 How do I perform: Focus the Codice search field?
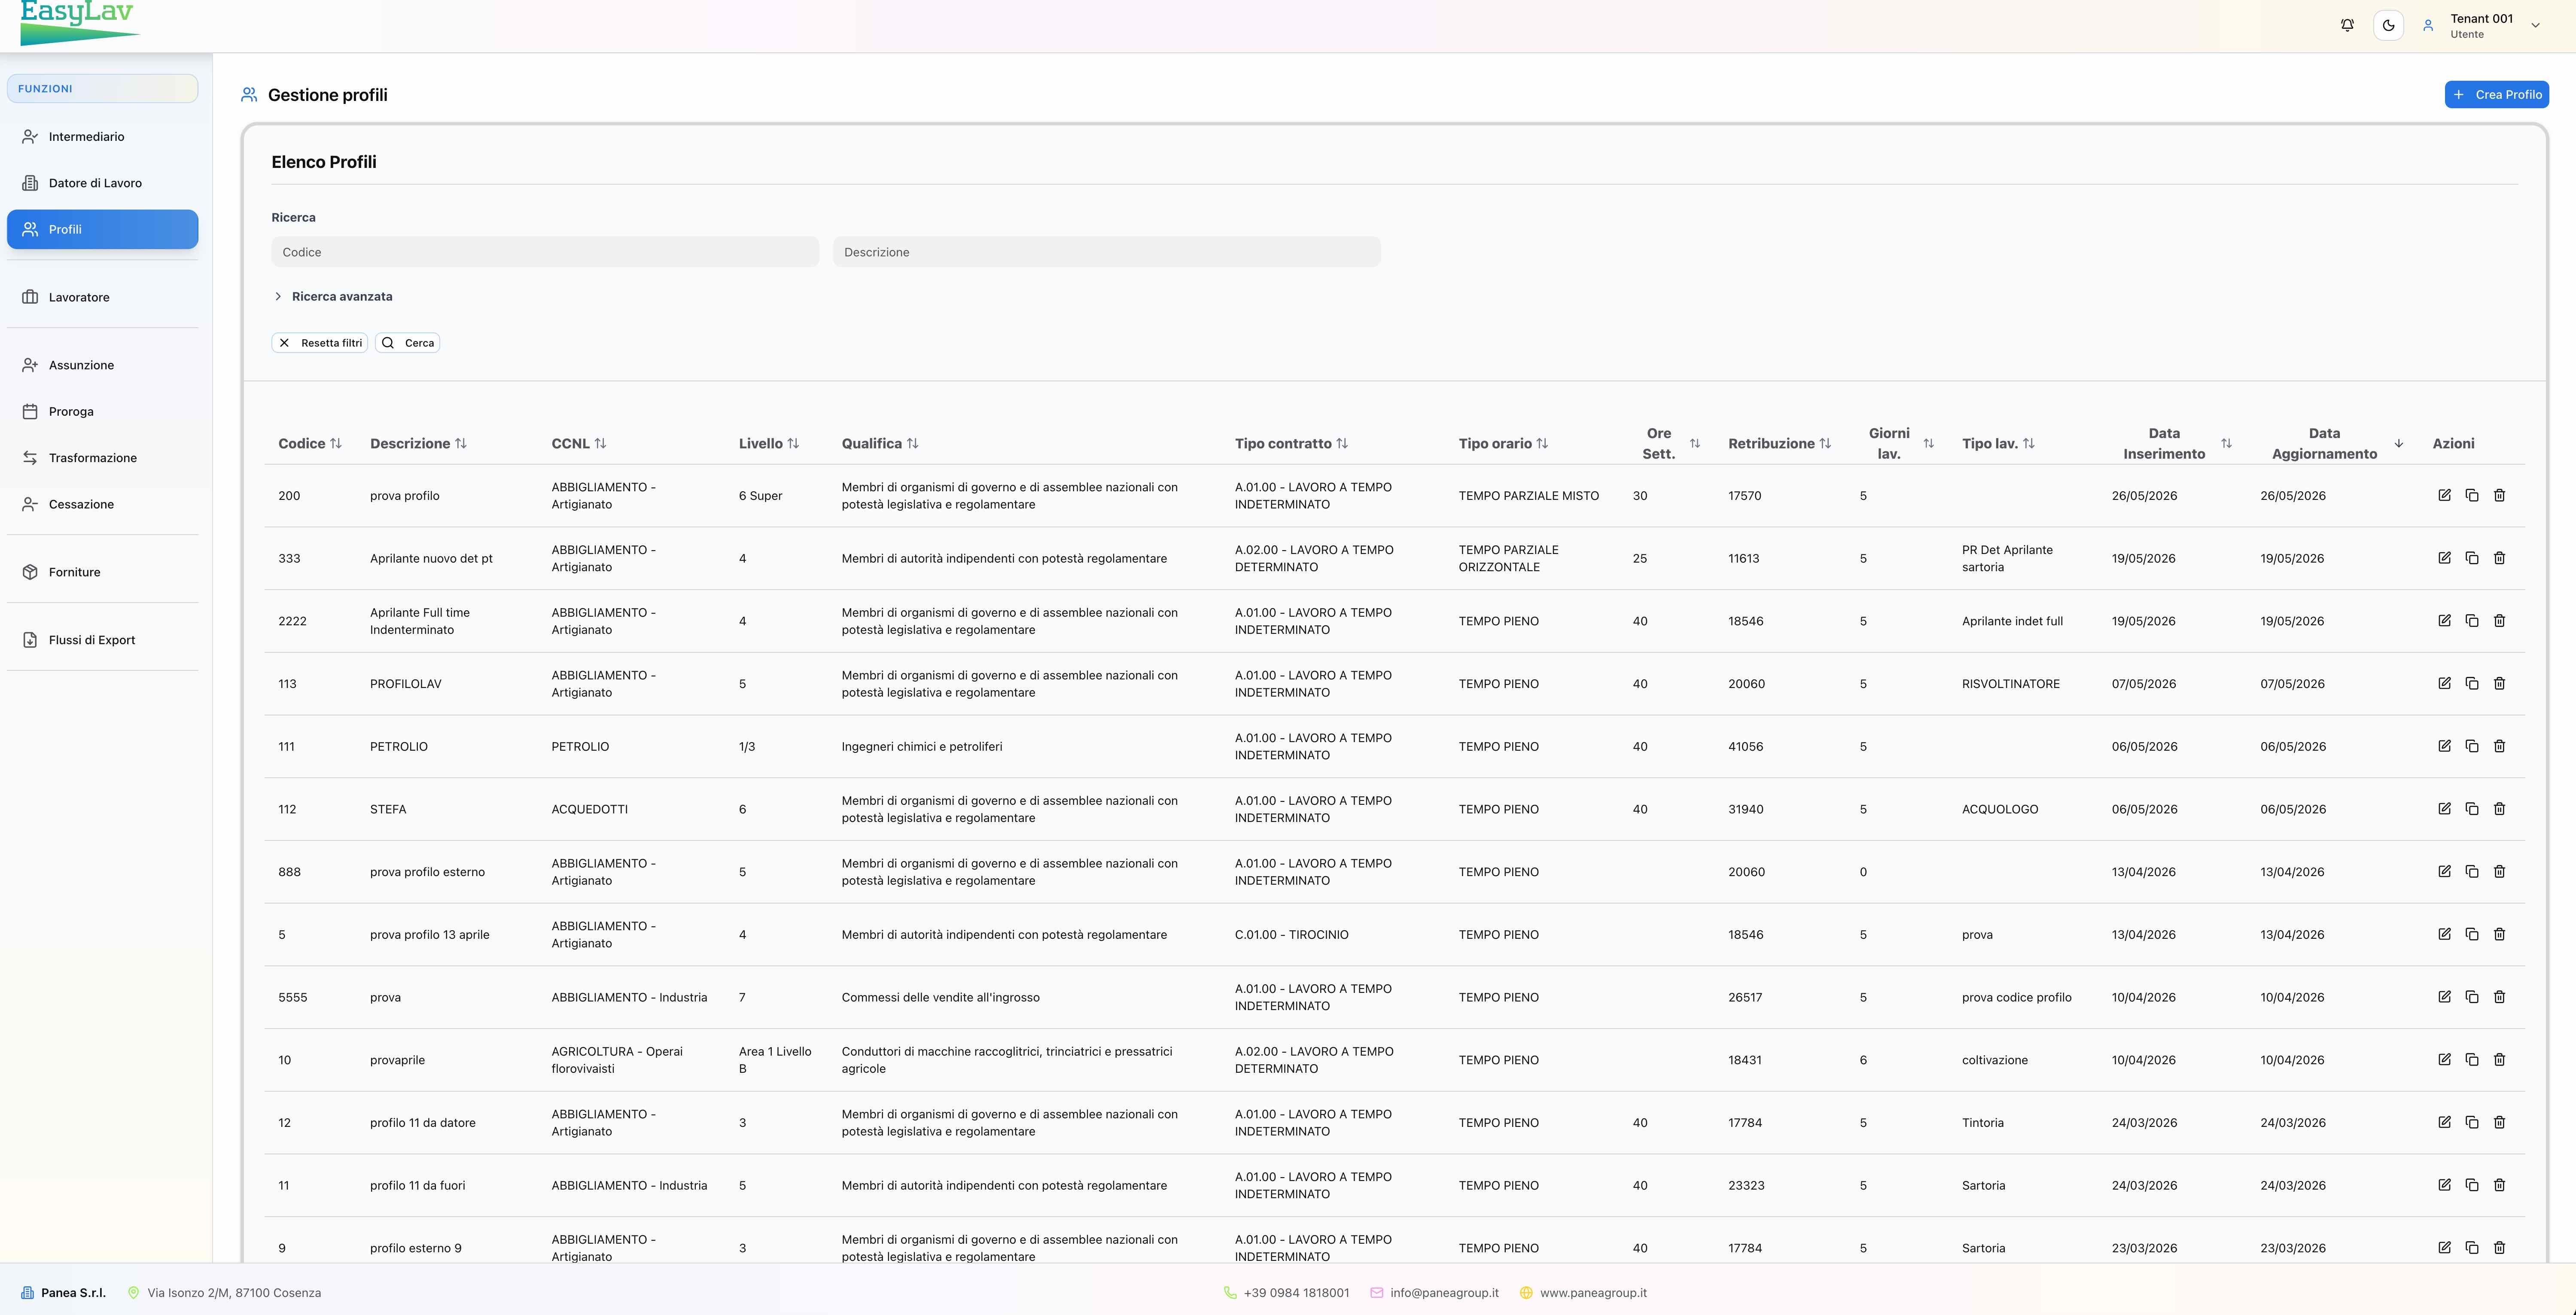click(x=545, y=252)
